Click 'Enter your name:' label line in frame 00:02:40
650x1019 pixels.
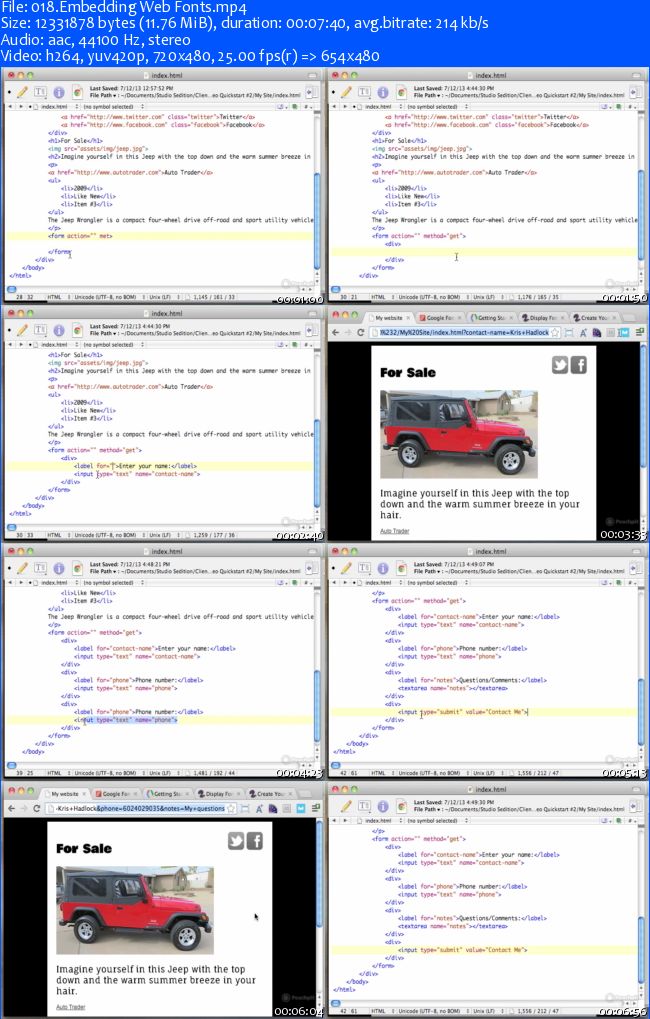click(135, 466)
